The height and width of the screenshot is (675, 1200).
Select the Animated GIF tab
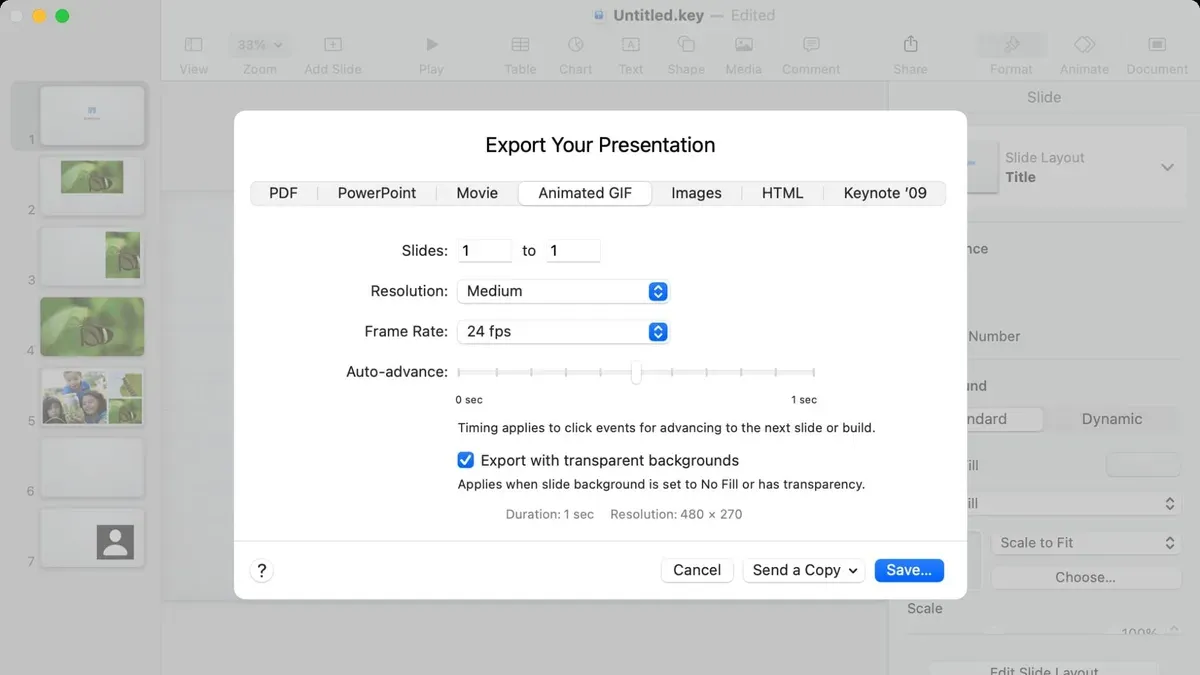pos(585,193)
